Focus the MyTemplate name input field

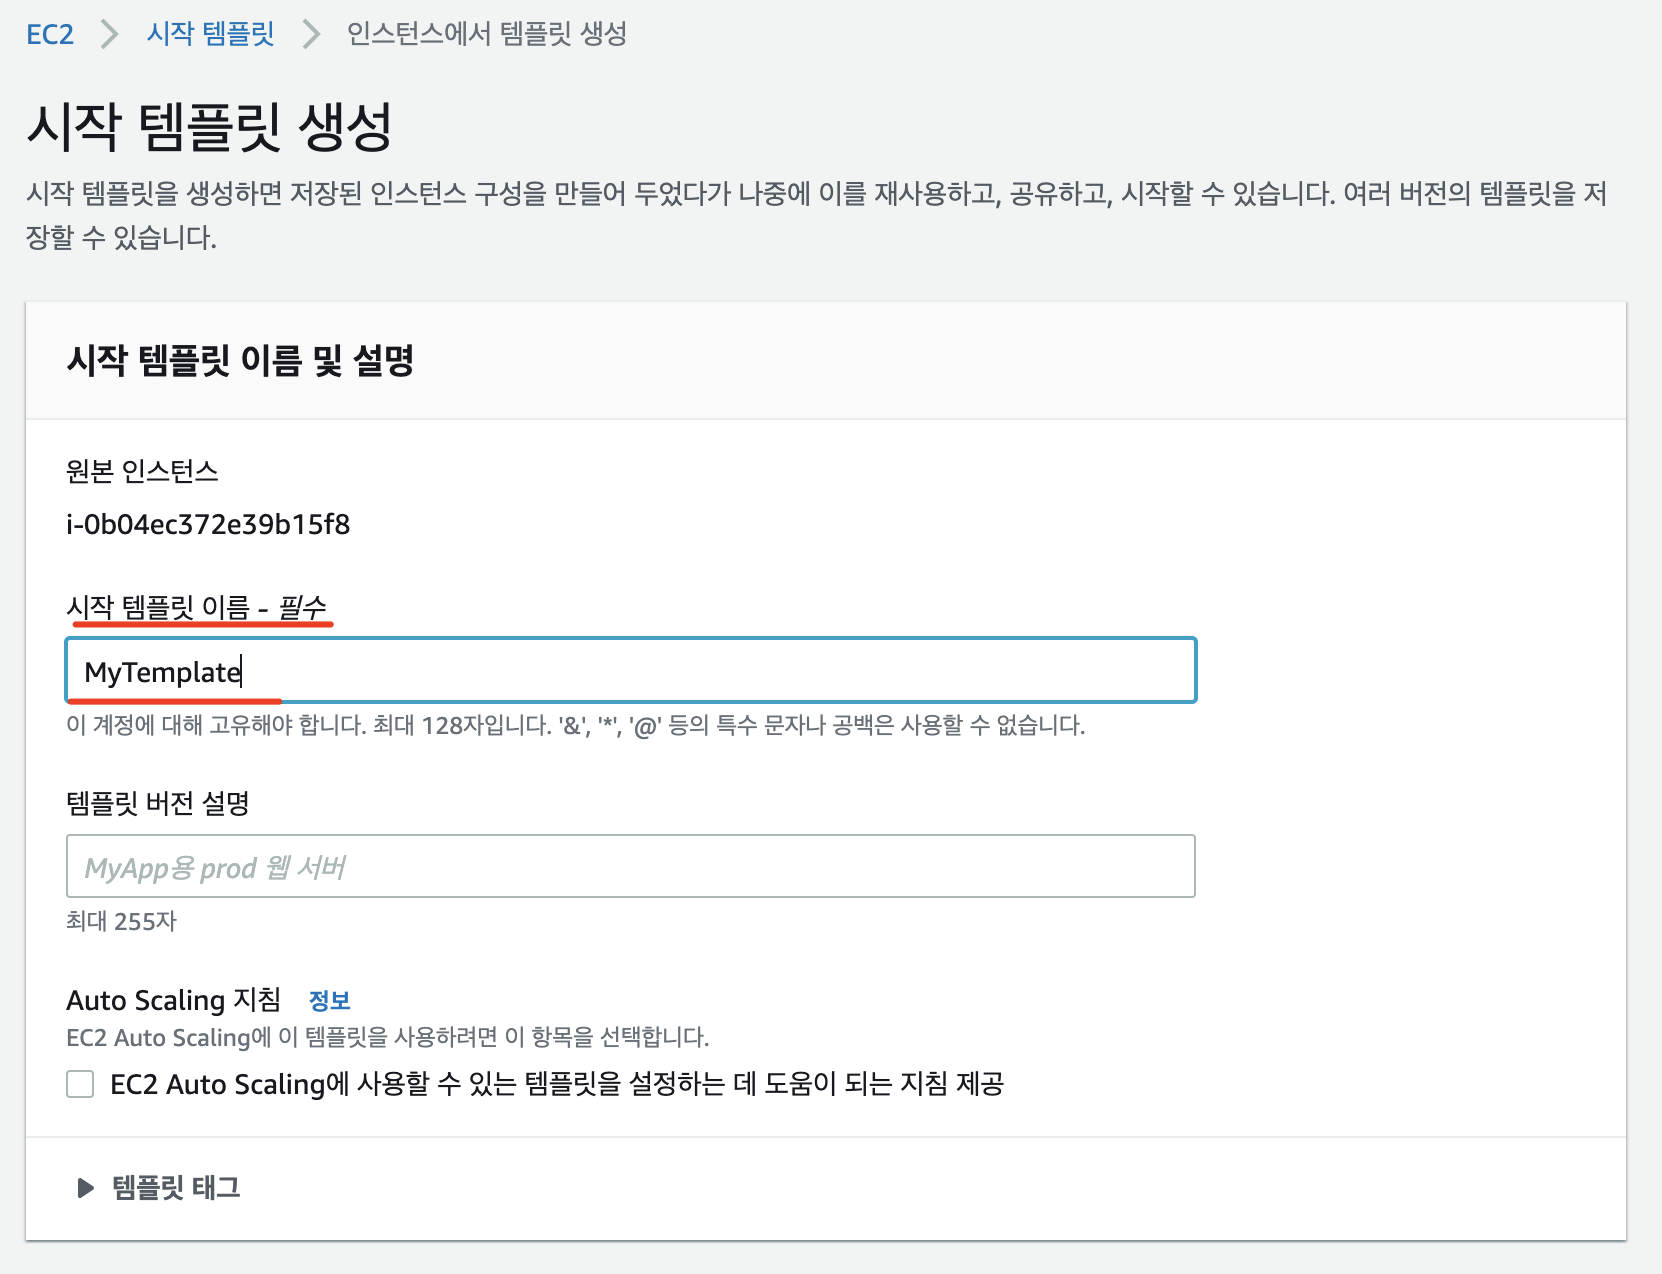(x=630, y=671)
